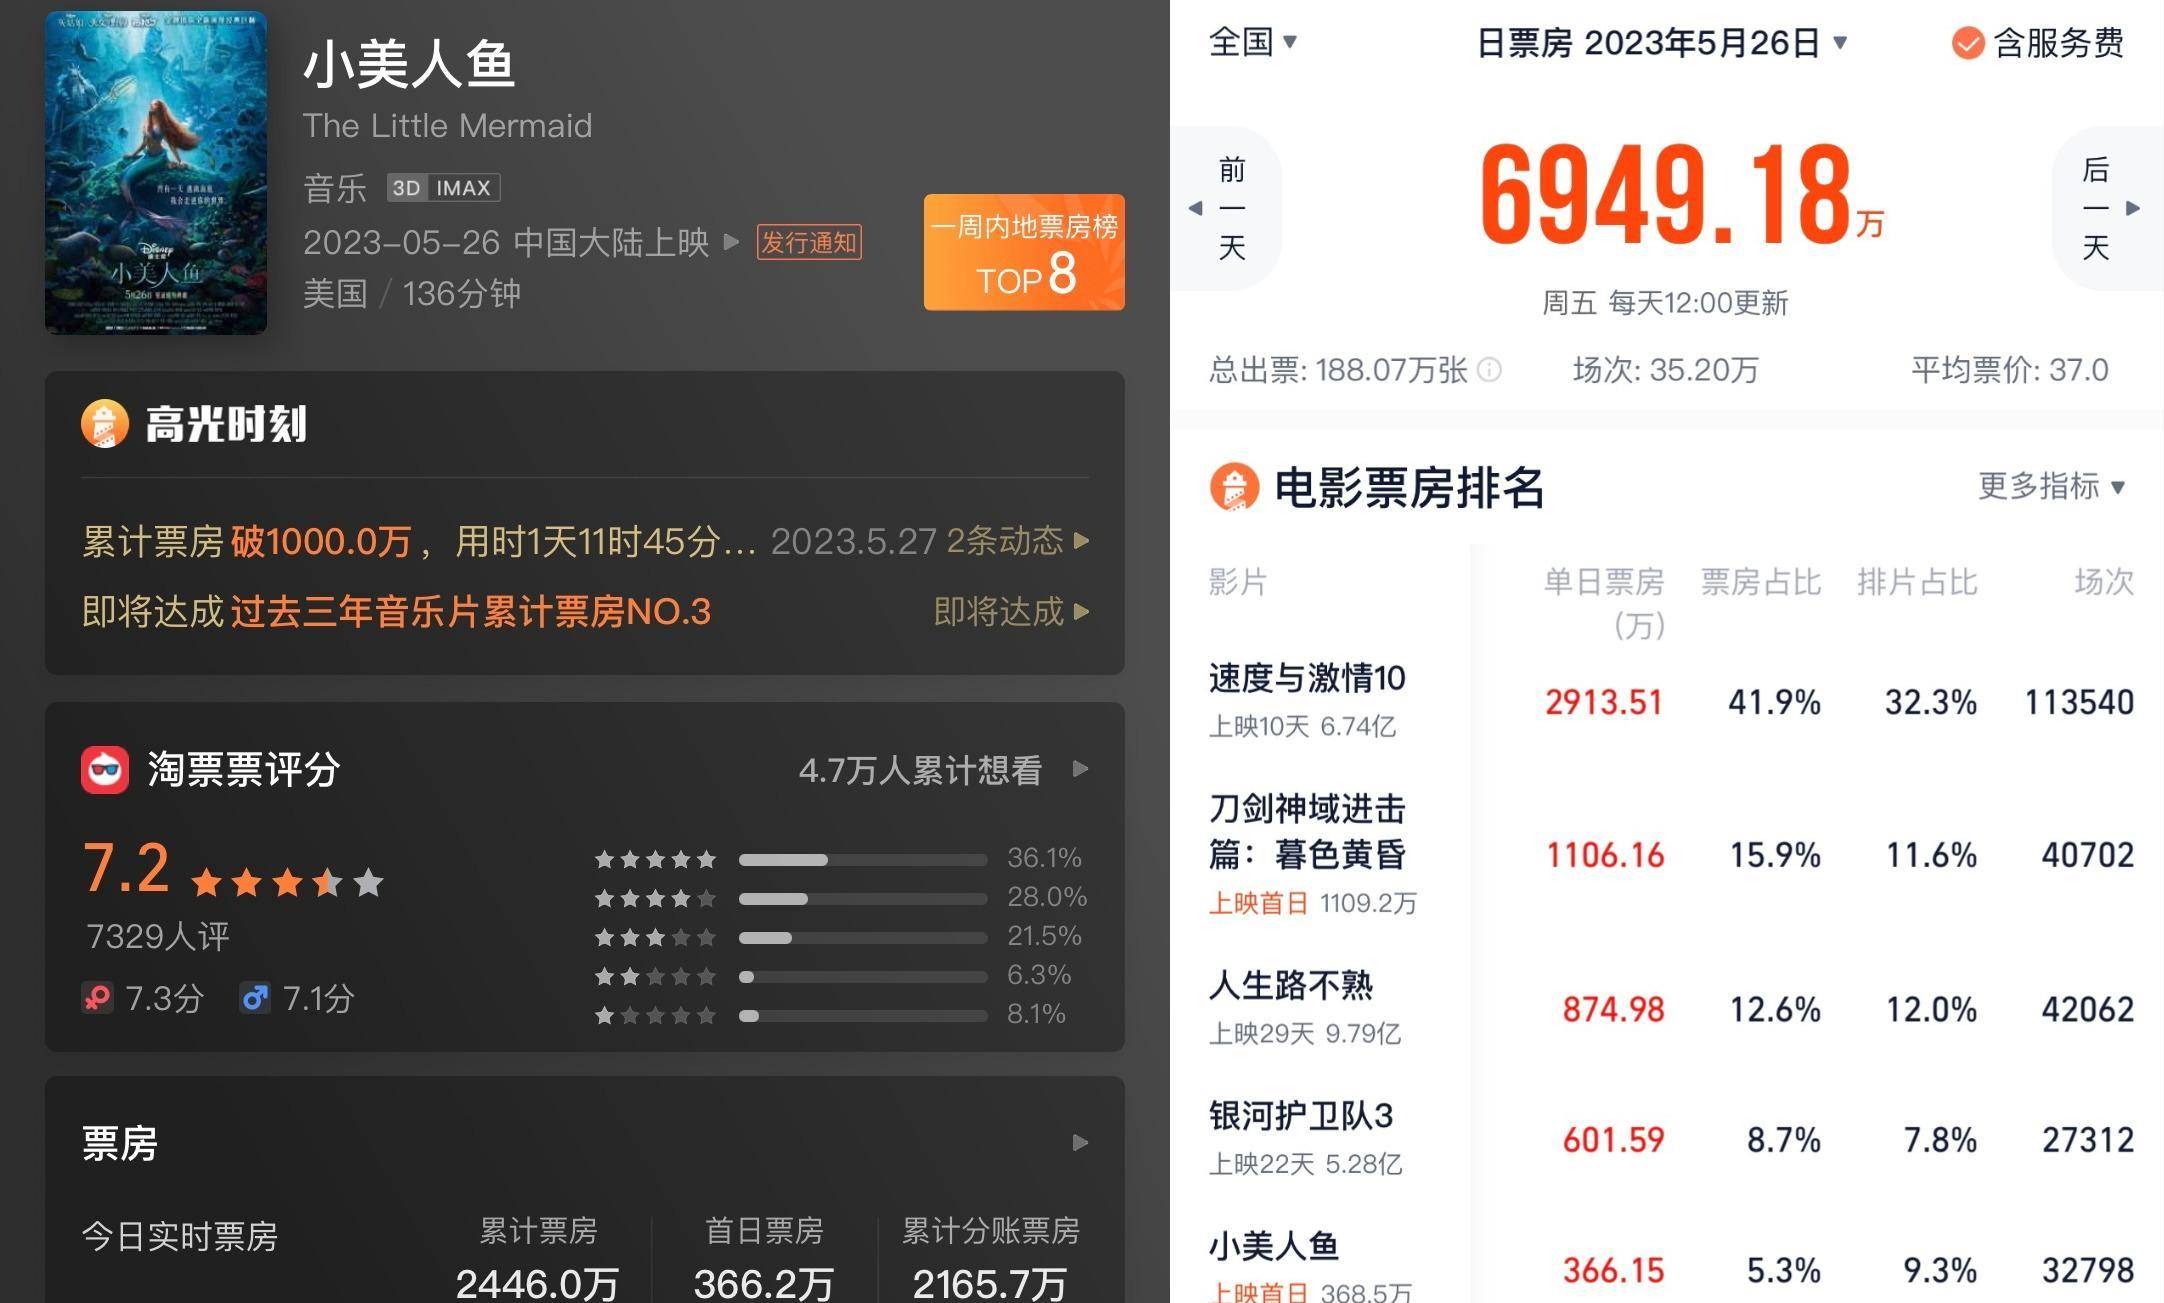This screenshot has height=1303, width=2164.
Task: Click the Taopiaopiao rating logo icon
Action: pyautogui.click(x=105, y=770)
